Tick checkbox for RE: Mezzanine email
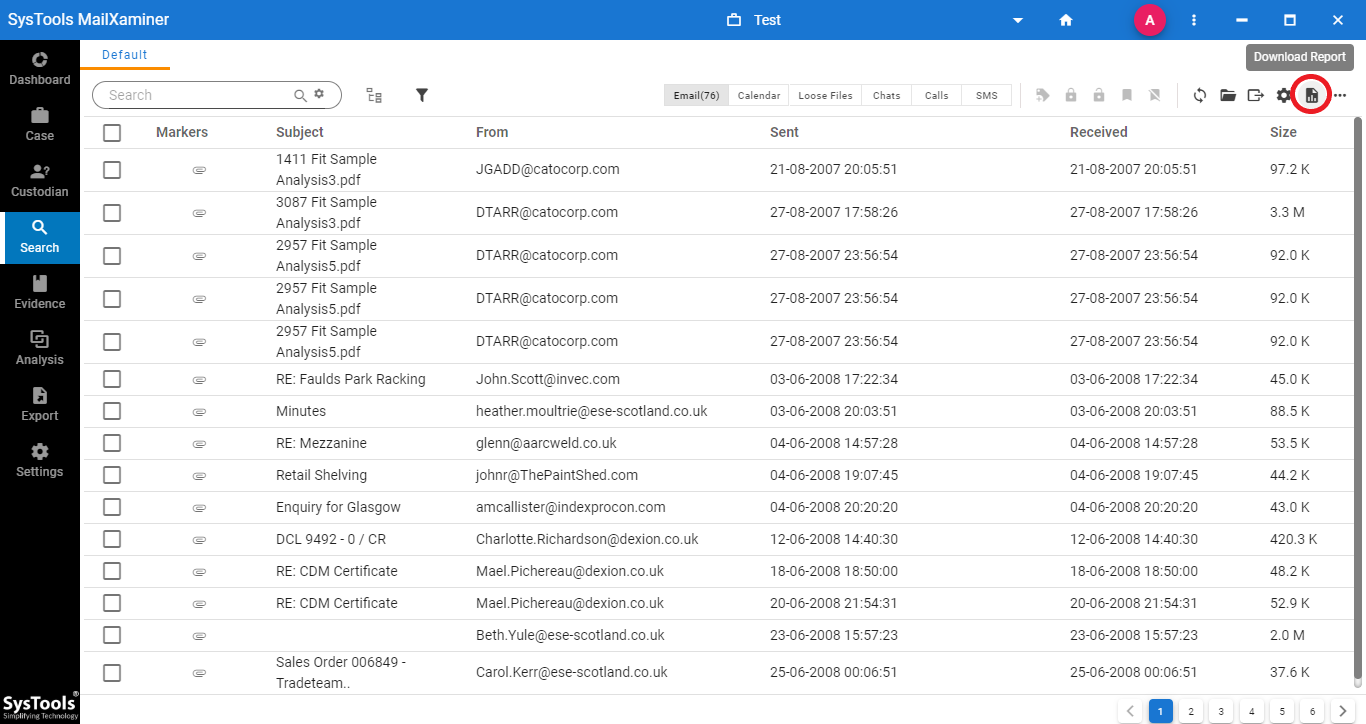The height and width of the screenshot is (724, 1366). [x=112, y=443]
